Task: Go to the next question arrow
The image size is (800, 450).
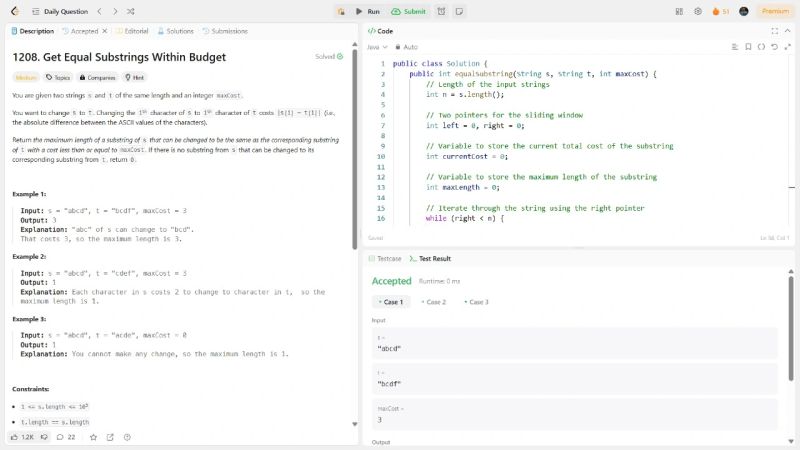Action: click(113, 11)
